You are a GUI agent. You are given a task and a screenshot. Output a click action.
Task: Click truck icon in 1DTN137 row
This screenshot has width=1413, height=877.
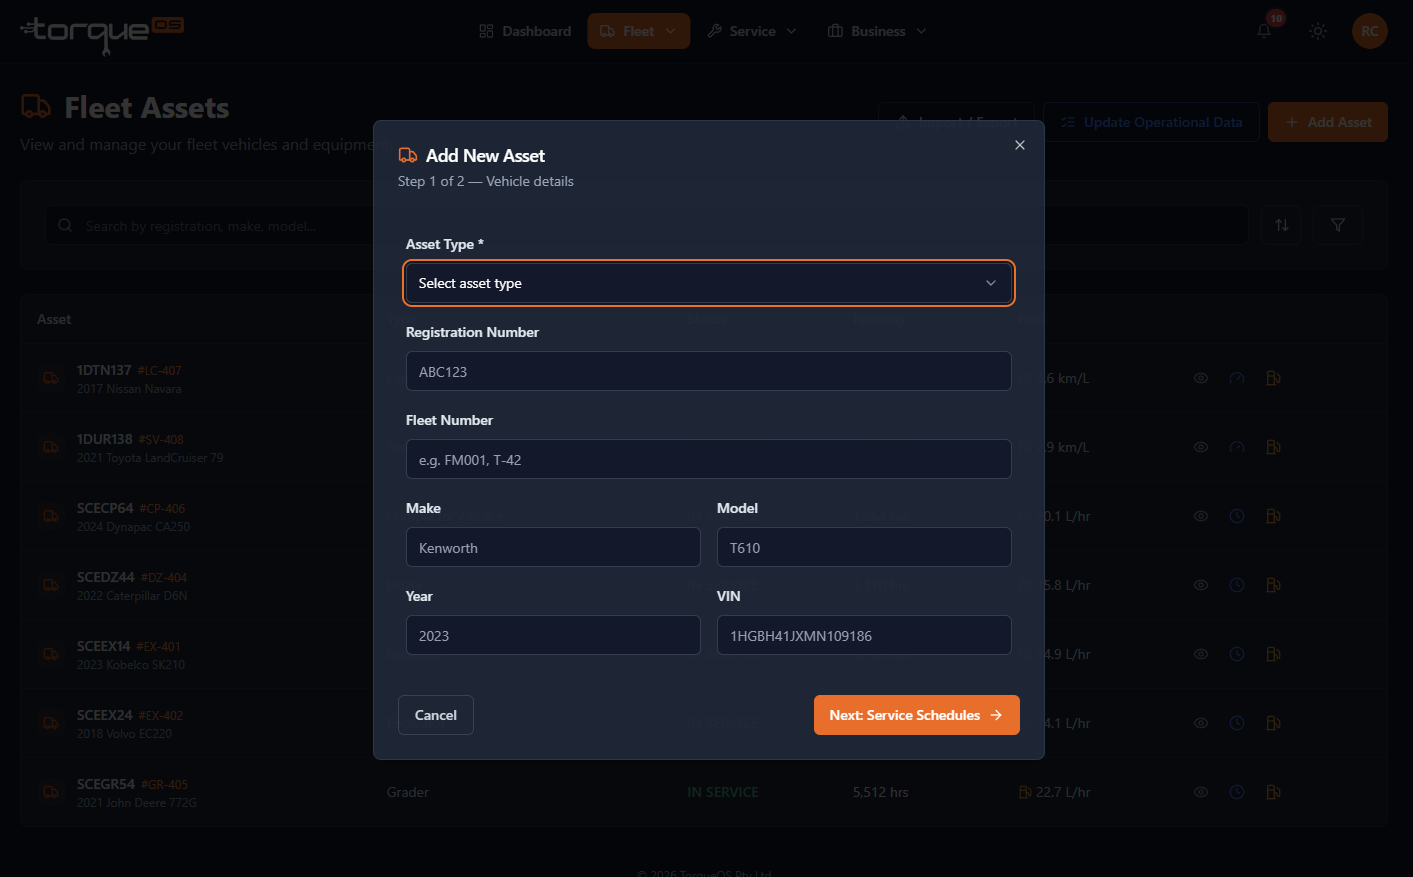click(x=51, y=378)
